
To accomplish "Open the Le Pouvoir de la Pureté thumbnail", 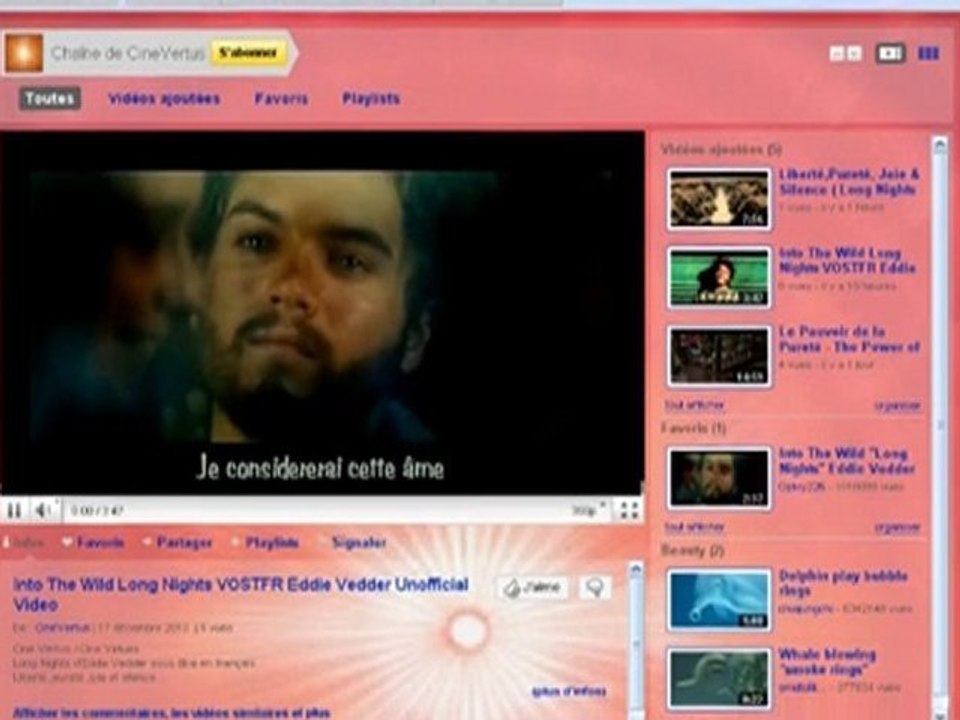I will click(x=719, y=356).
